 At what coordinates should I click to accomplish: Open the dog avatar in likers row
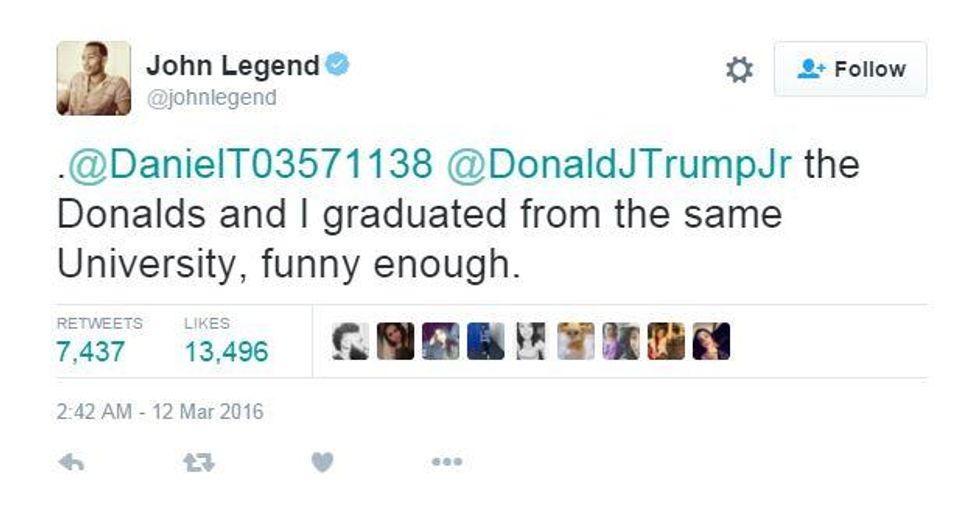[576, 341]
